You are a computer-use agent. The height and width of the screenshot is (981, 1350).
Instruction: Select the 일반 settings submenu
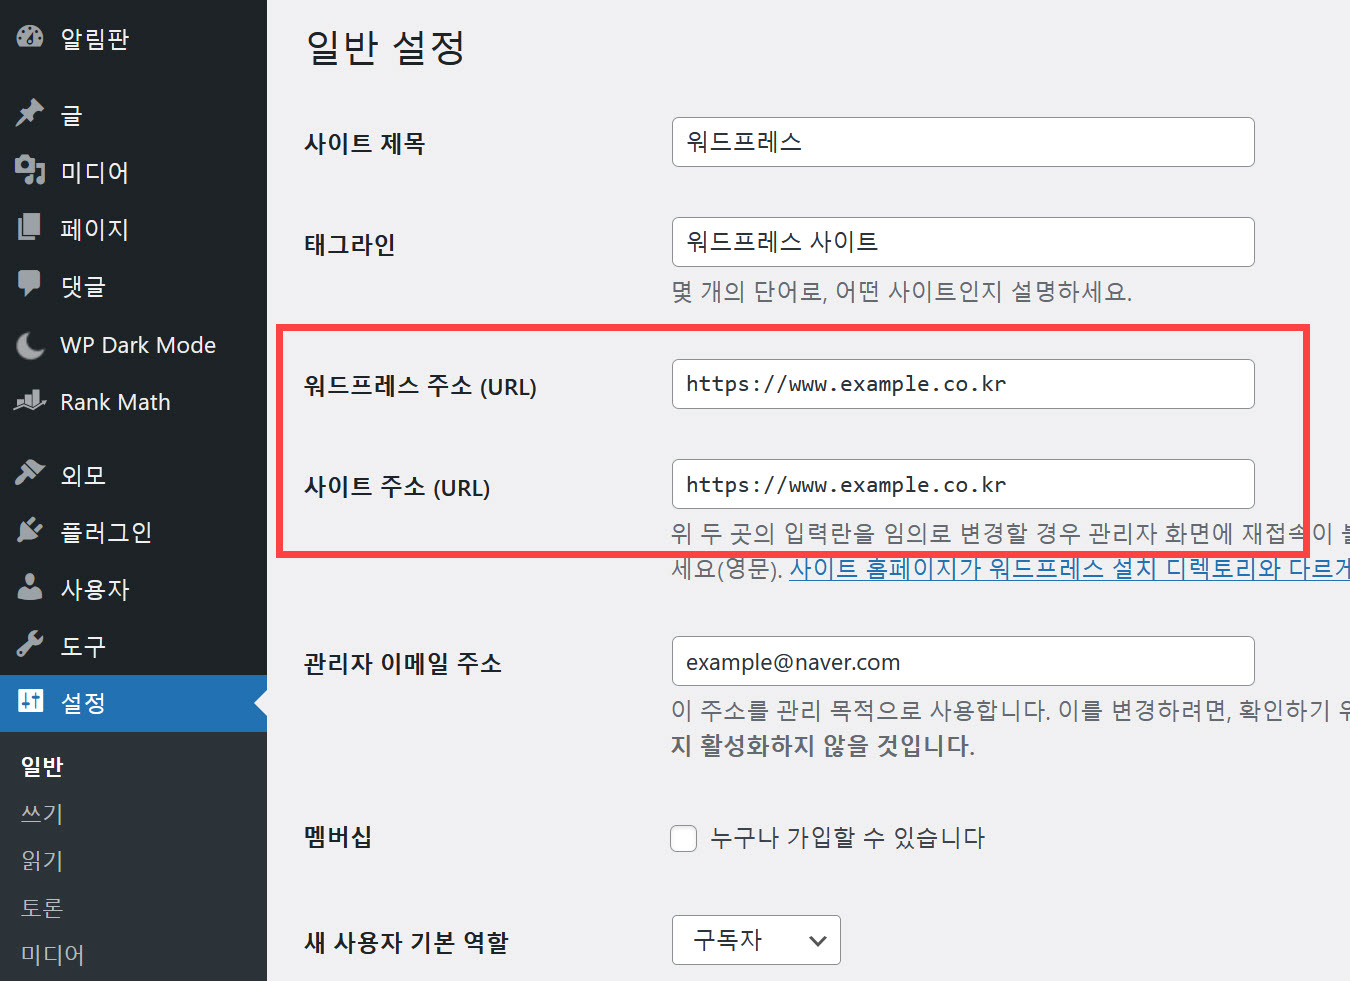[x=42, y=767]
